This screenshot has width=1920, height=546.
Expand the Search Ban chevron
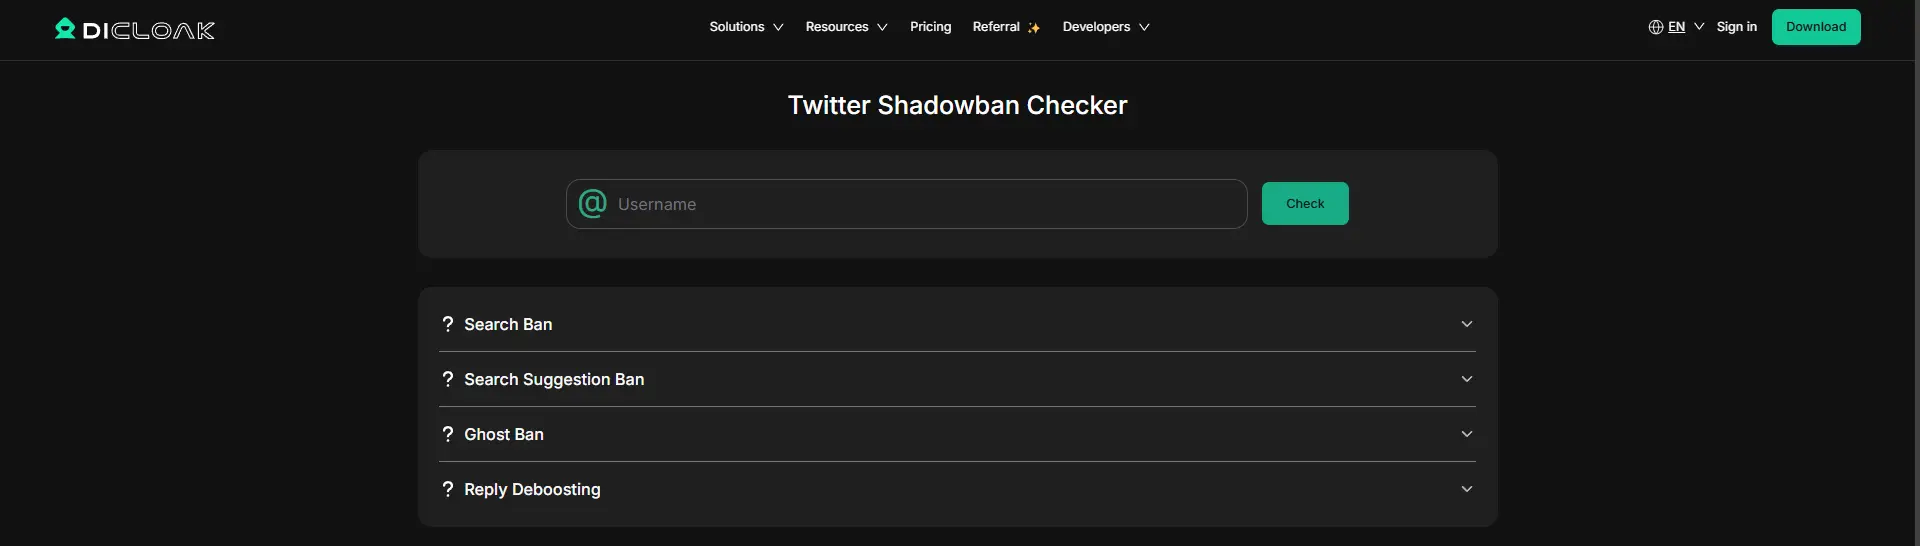(1466, 324)
